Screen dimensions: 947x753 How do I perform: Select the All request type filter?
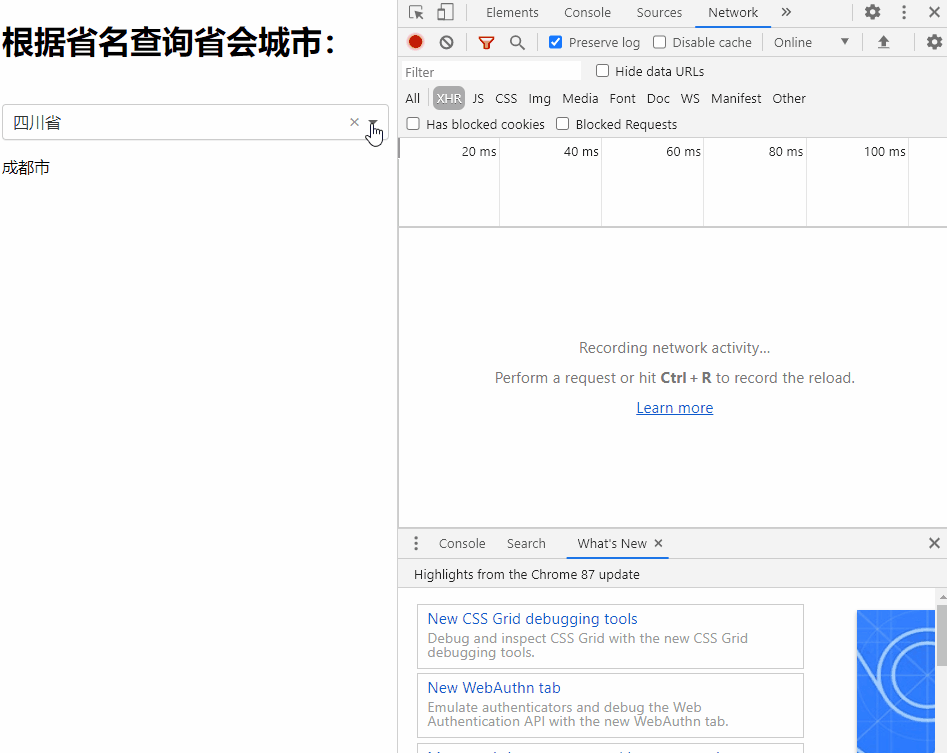point(413,98)
